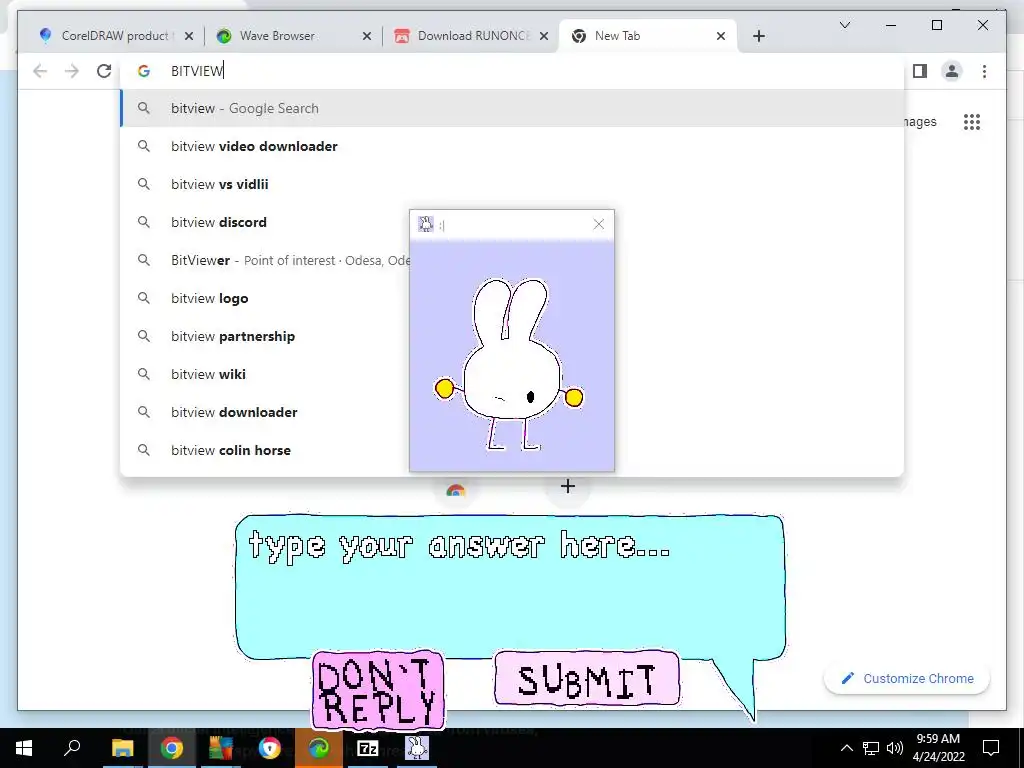Open Wave Browser icon in taskbar
The height and width of the screenshot is (768, 1024).
(319, 748)
